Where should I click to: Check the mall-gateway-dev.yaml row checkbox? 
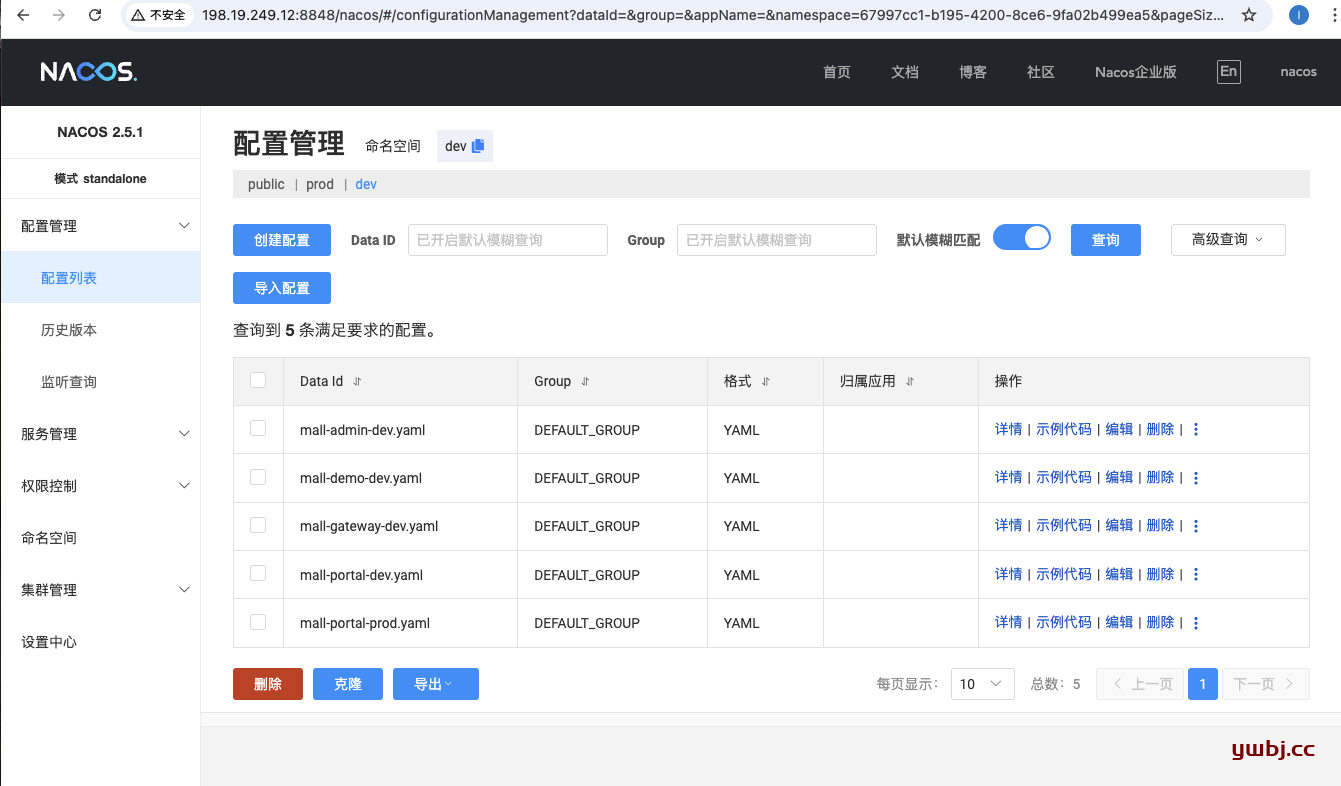[x=258, y=524]
